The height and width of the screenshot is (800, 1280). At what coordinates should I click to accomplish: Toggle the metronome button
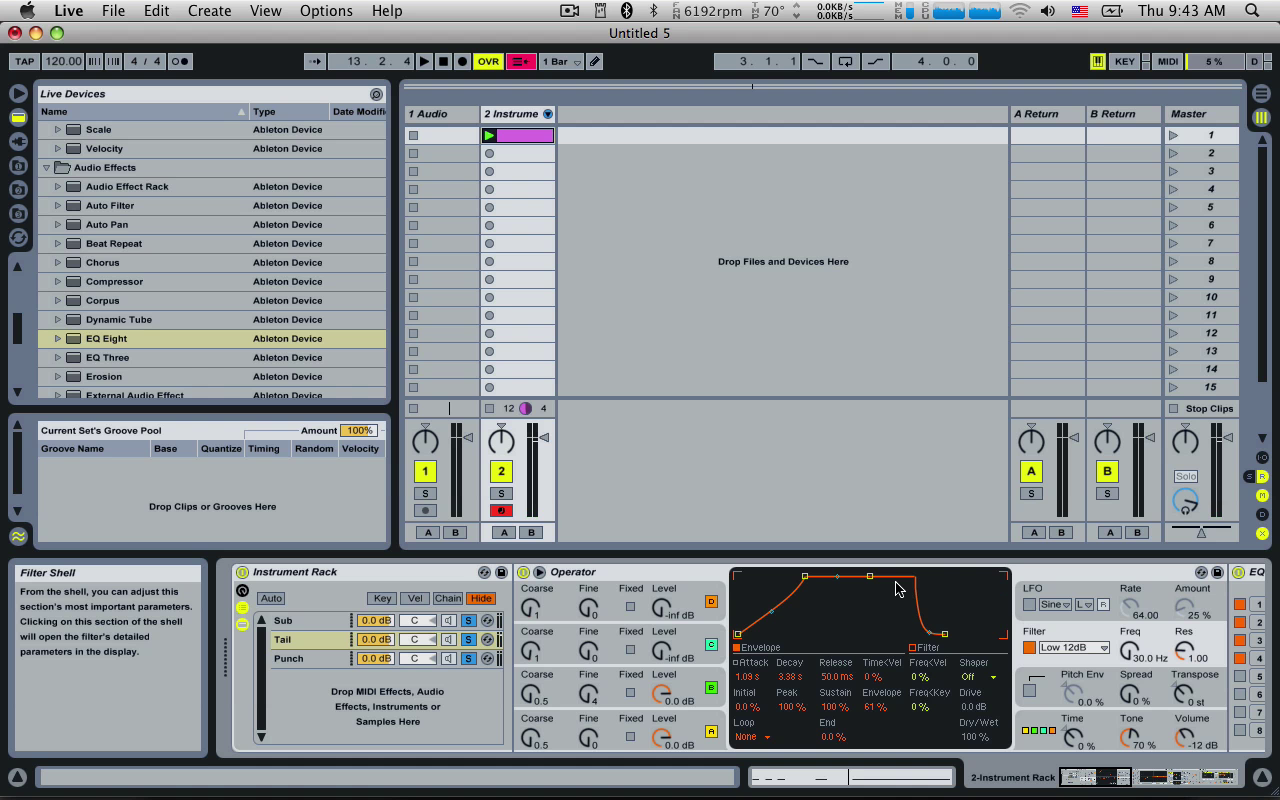(180, 61)
